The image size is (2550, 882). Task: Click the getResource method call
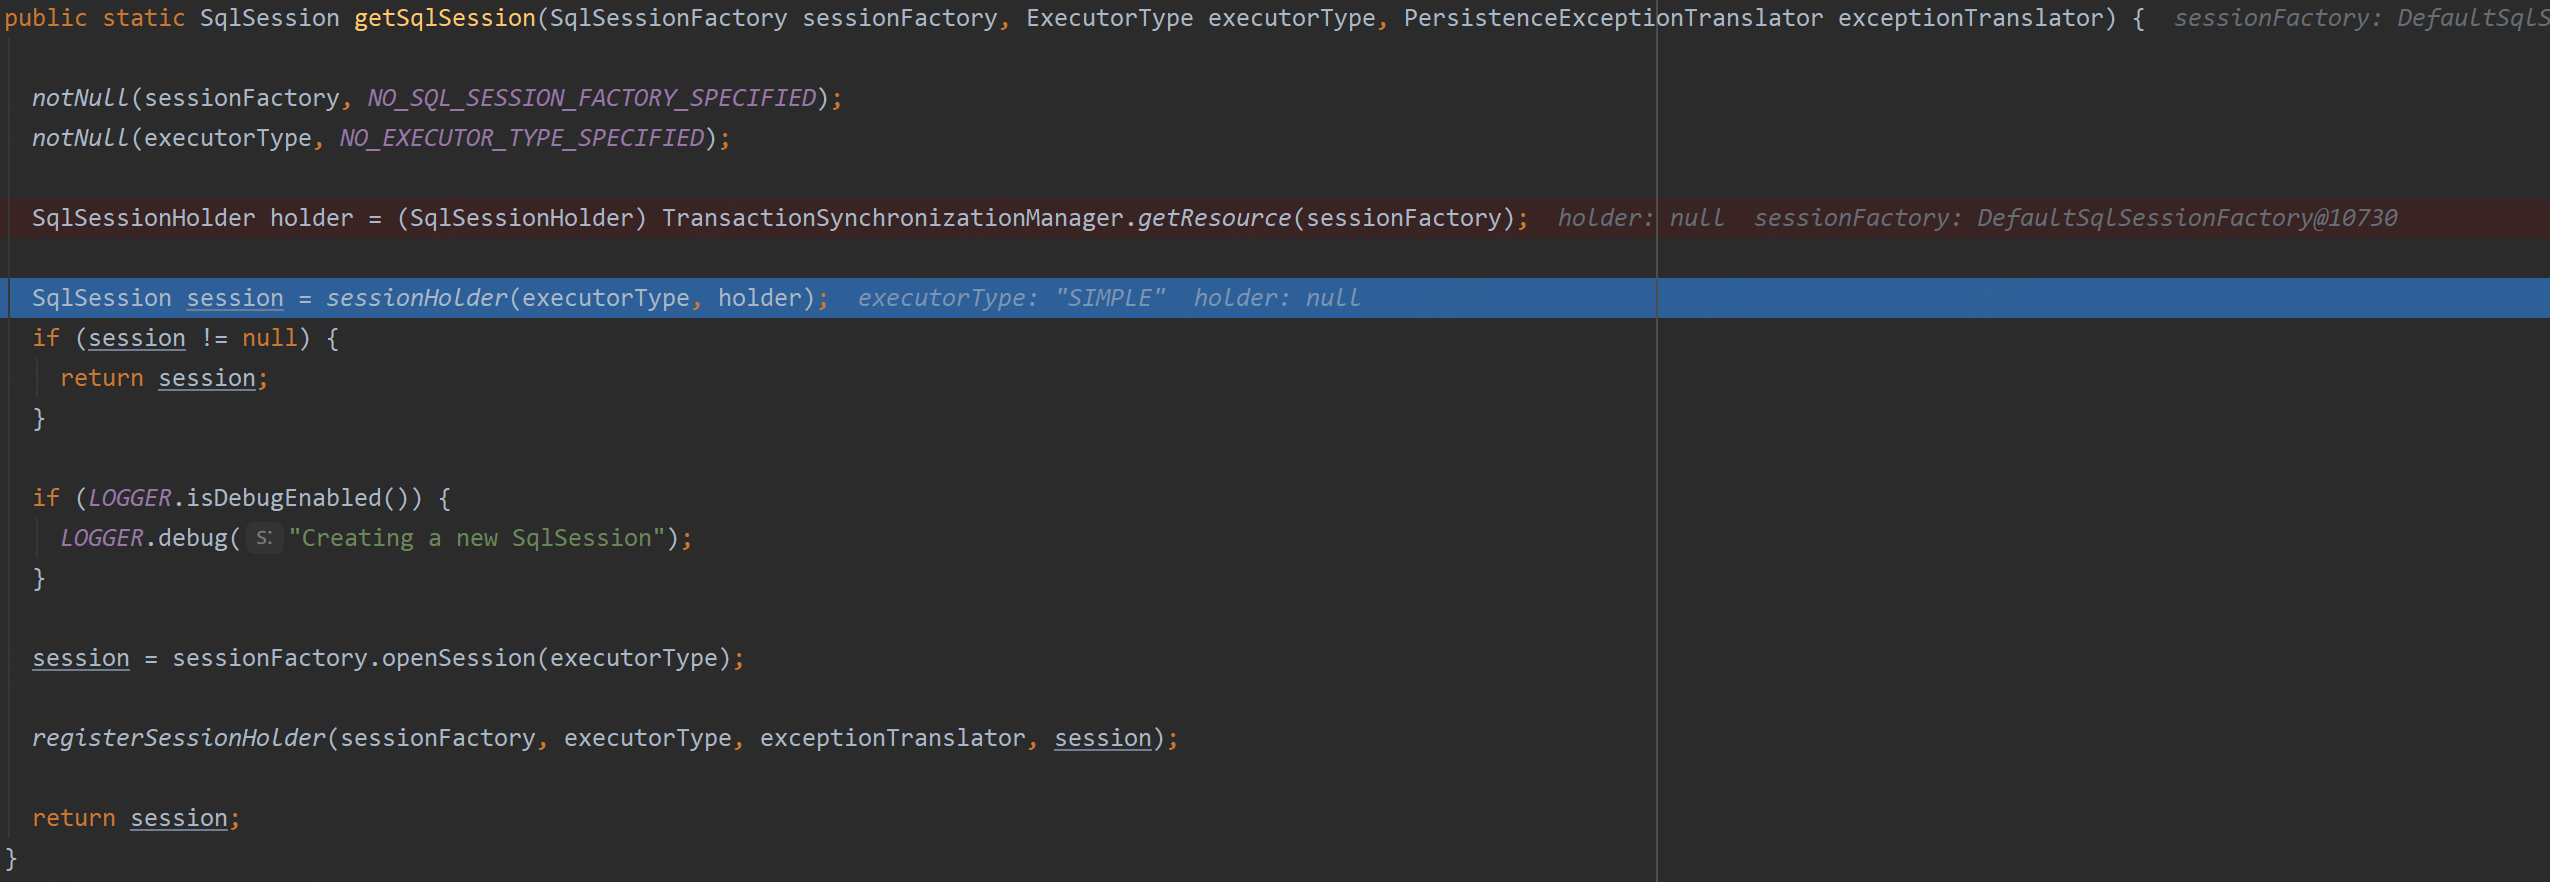point(1214,218)
